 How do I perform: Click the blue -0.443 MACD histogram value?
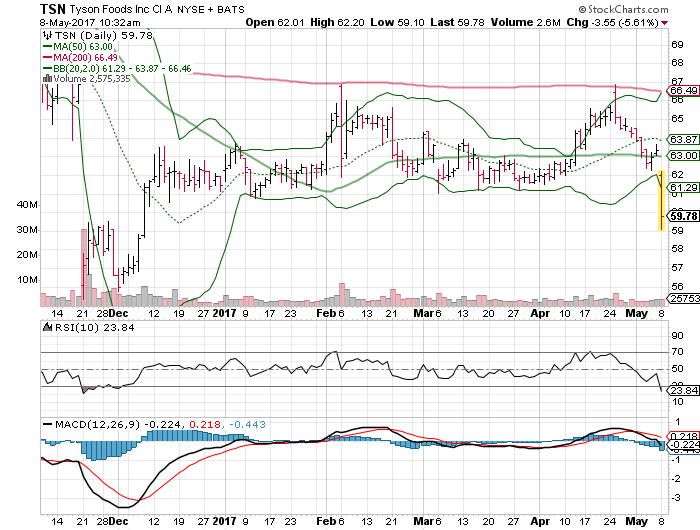[246, 424]
